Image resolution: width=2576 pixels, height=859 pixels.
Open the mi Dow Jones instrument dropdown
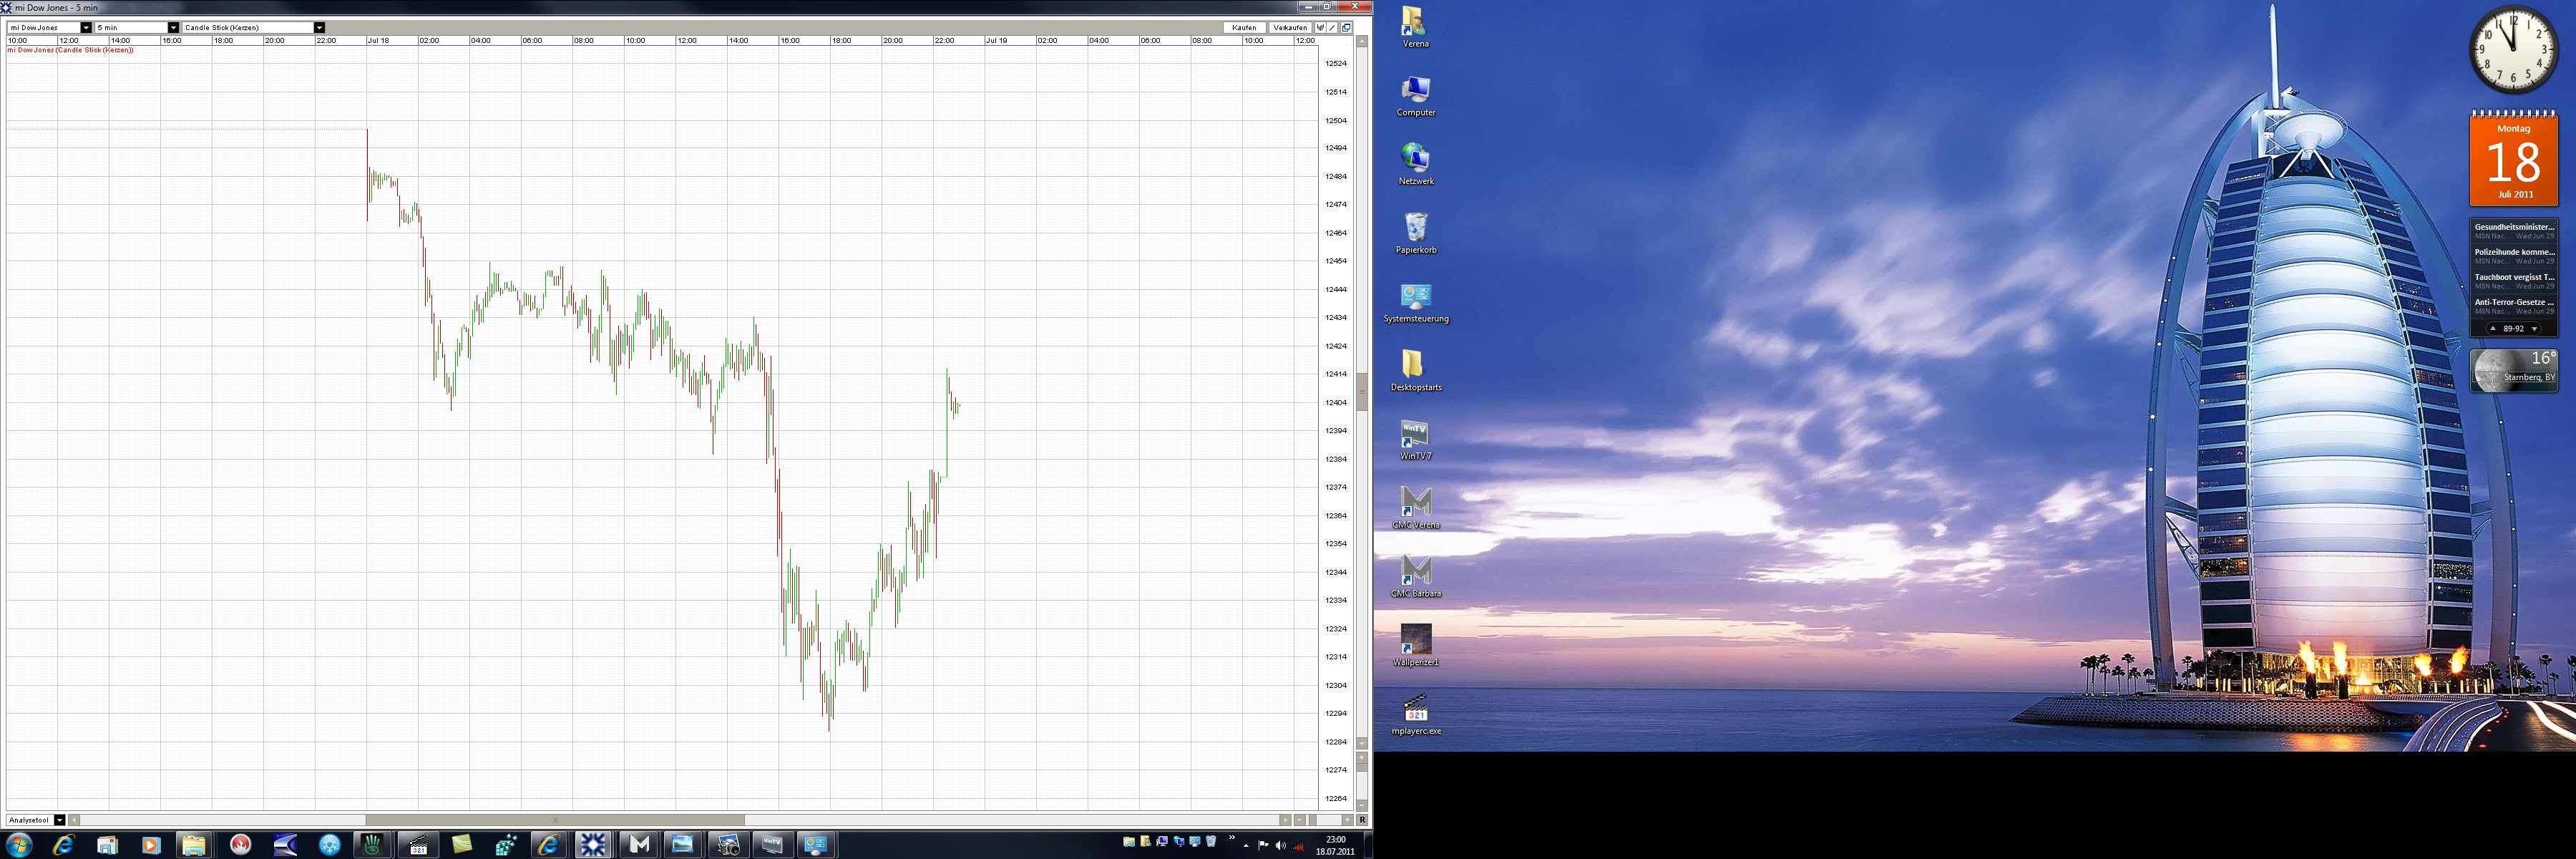86,28
